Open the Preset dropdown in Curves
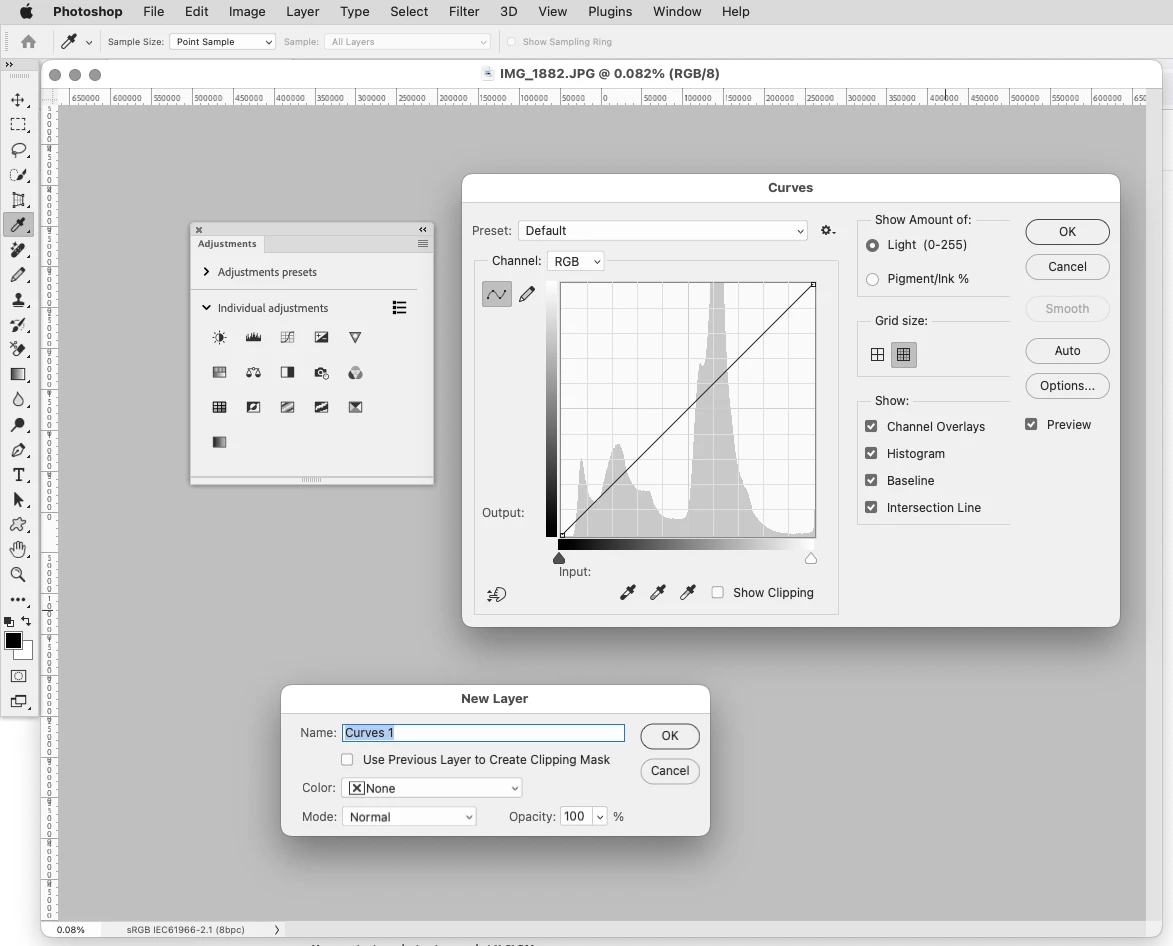Screen dimensions: 1173x946 pos(663,230)
